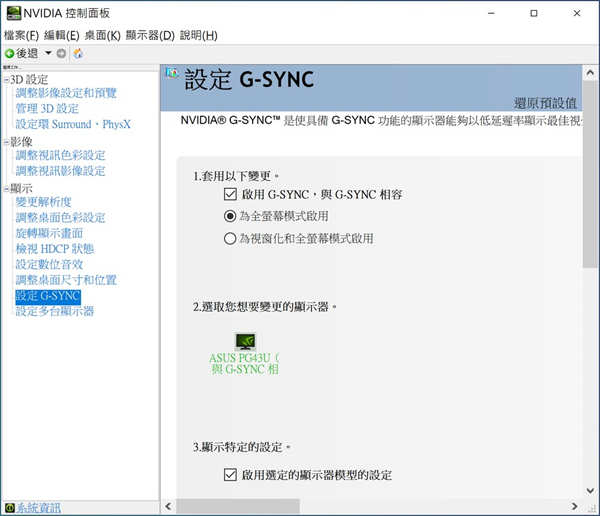Toggle 啟用選定的顯示器模型的設定 checkbox
This screenshot has width=600, height=516.
[x=230, y=475]
